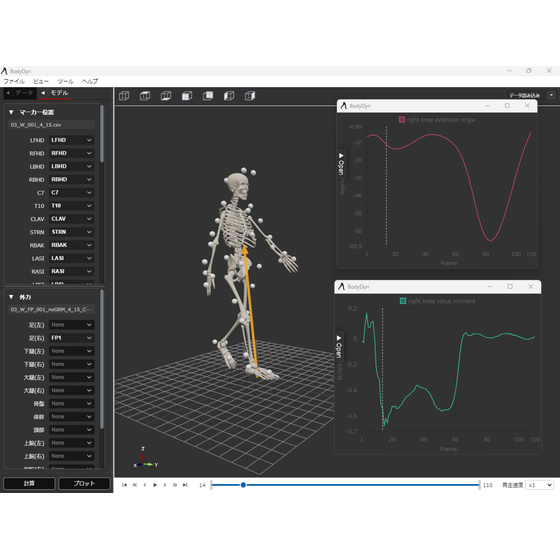Play the motion animation

[x=155, y=485]
